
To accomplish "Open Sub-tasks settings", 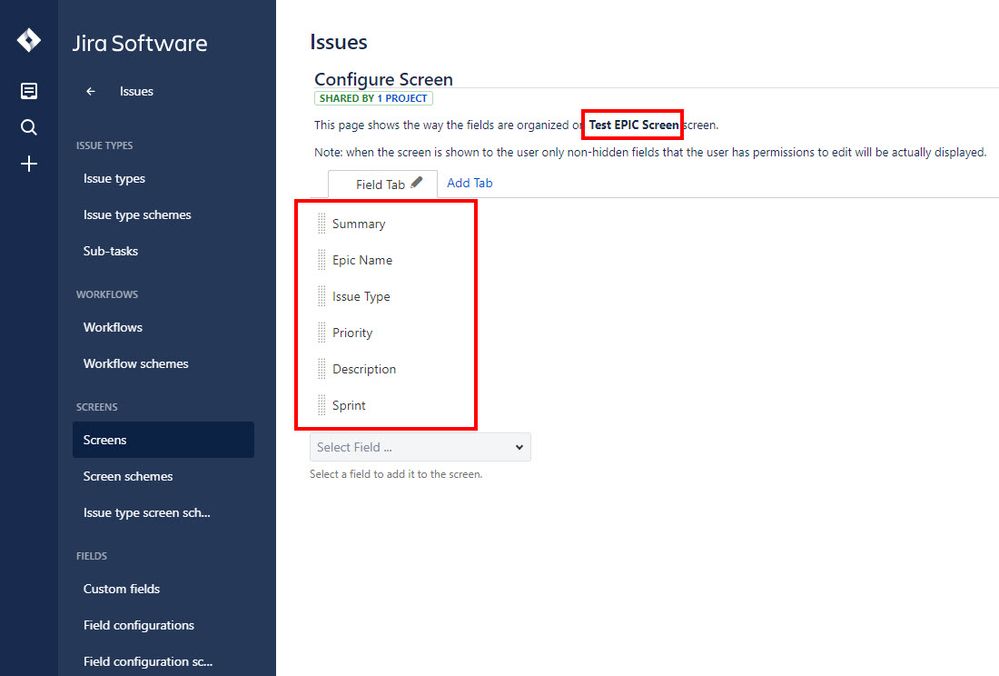I will [x=110, y=251].
